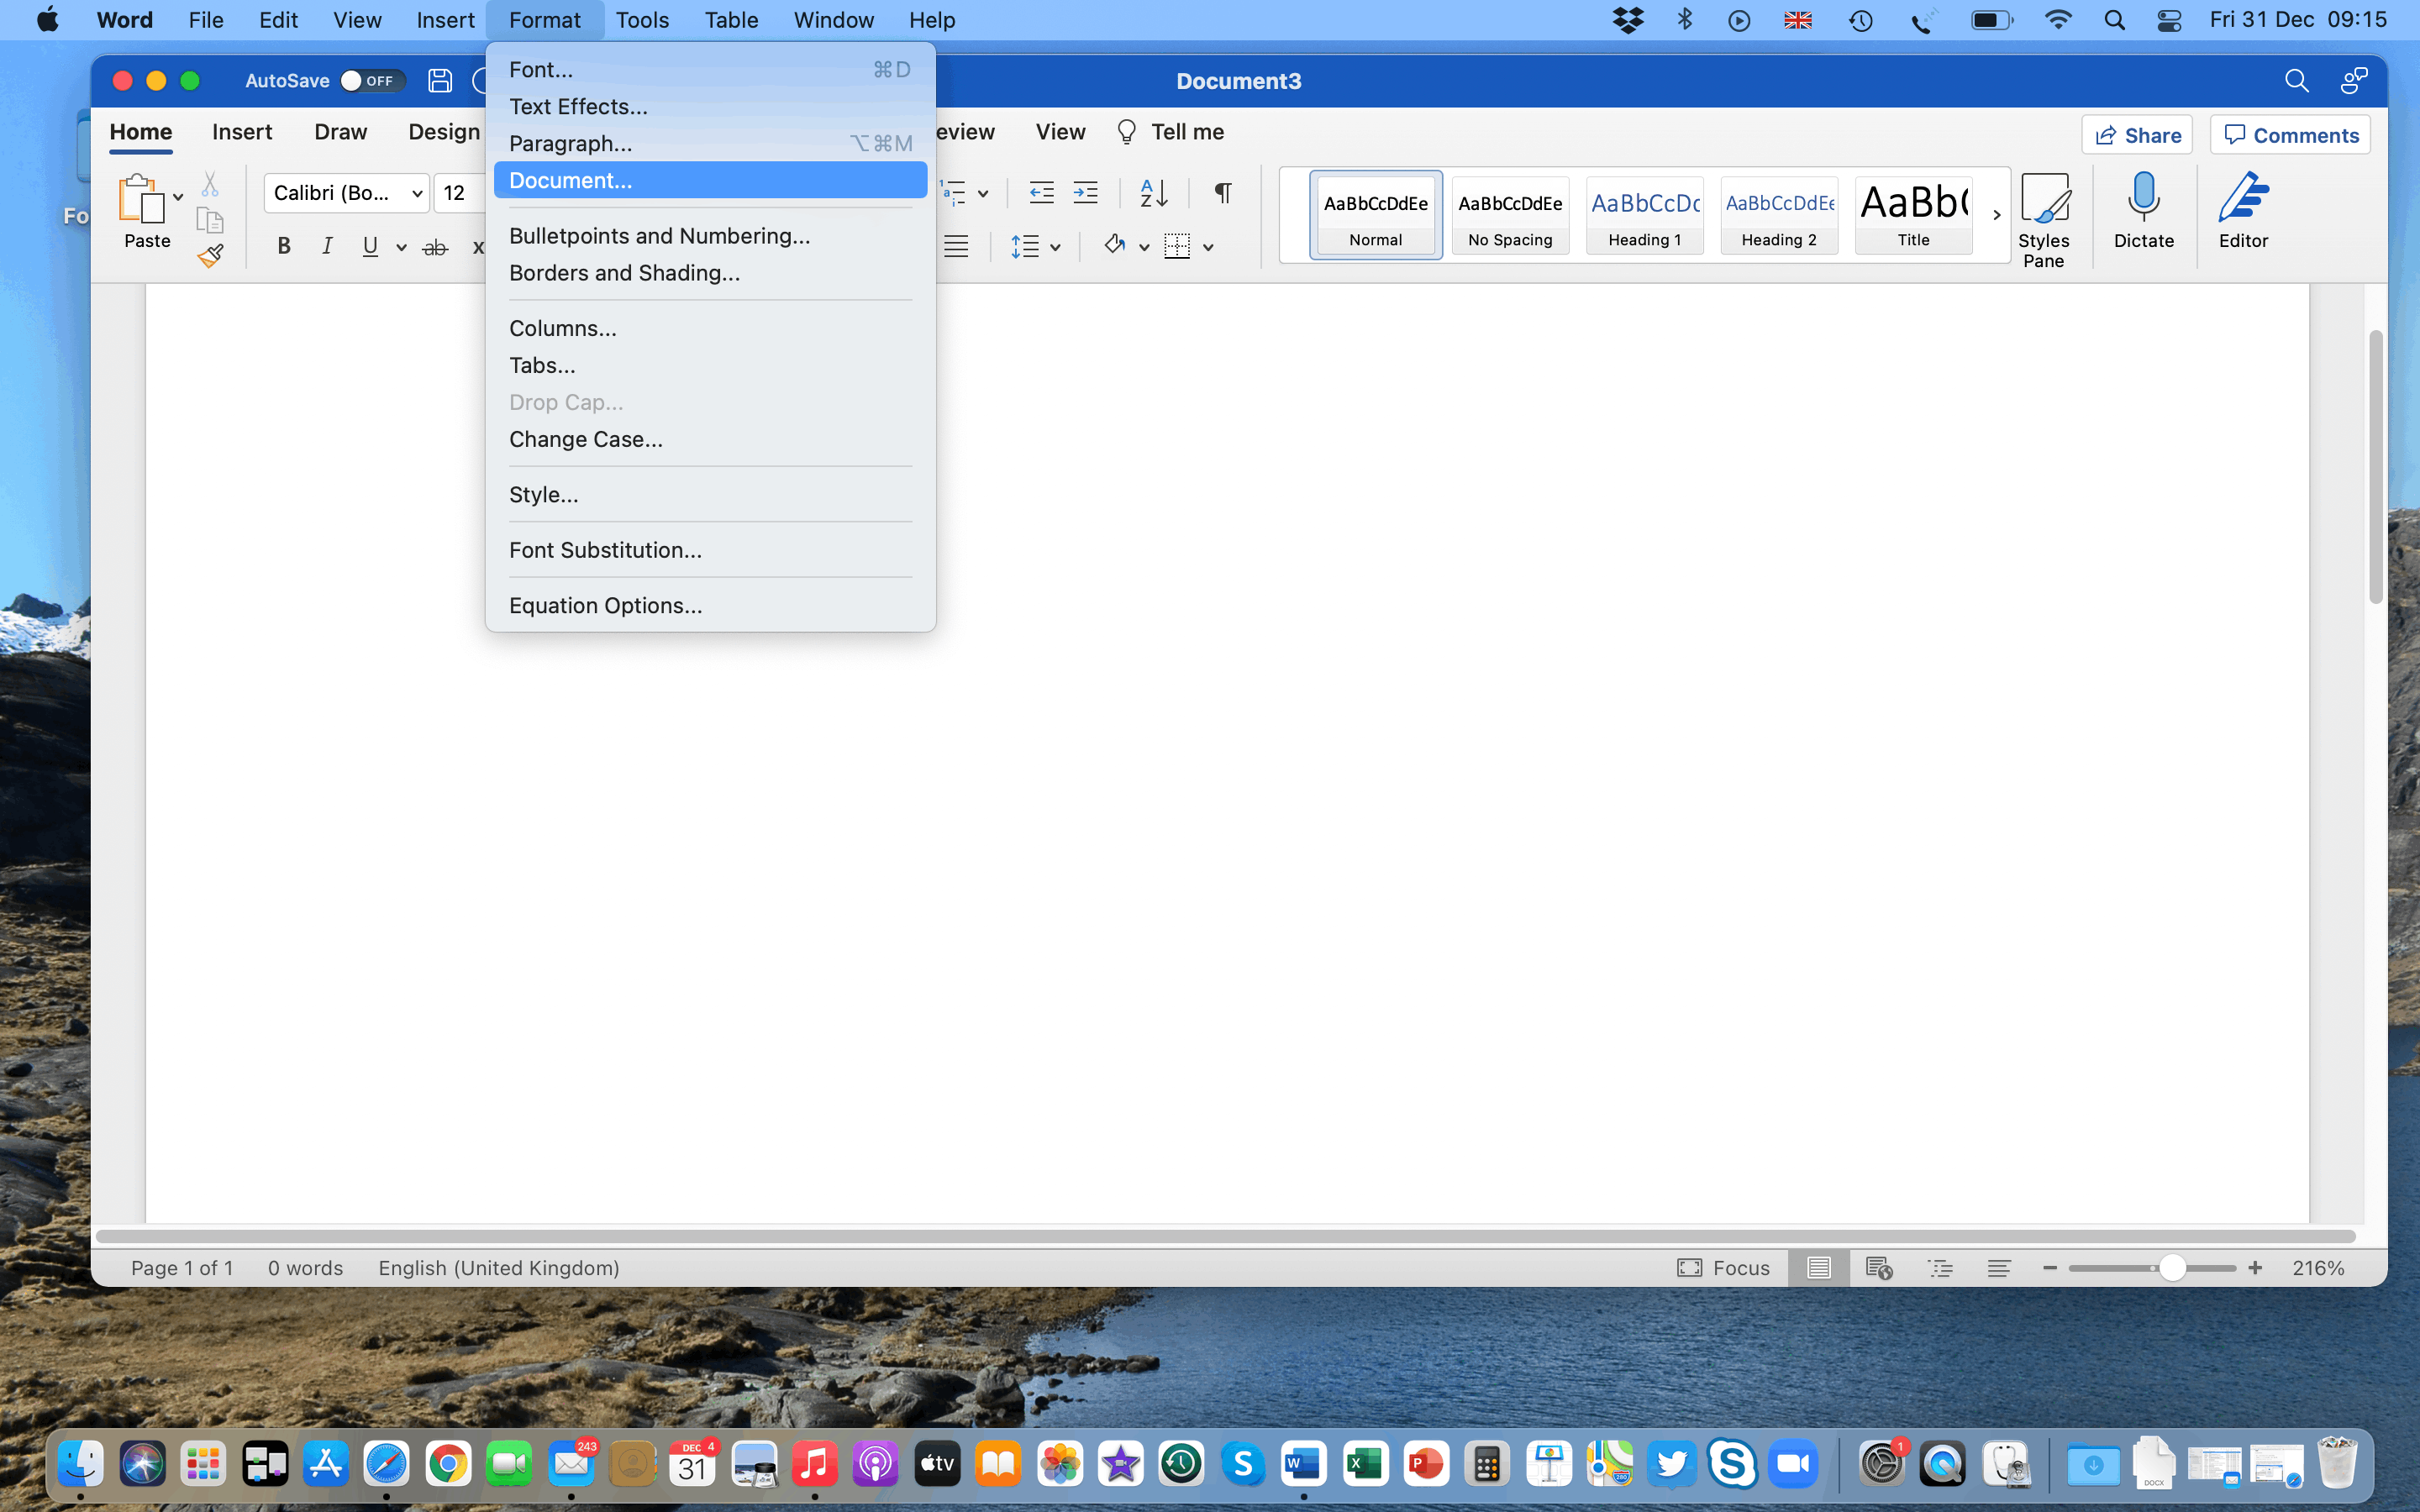Click the vertical document scrollbar
This screenshot has width=2420, height=1512.
tap(2375, 466)
